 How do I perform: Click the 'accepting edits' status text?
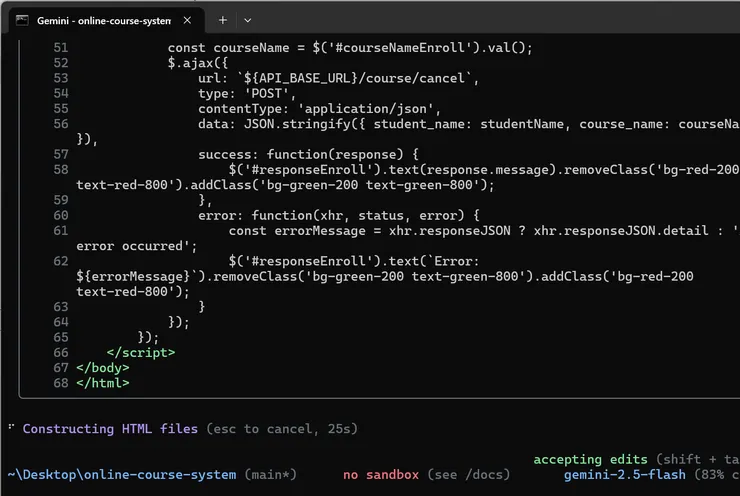[590, 459]
